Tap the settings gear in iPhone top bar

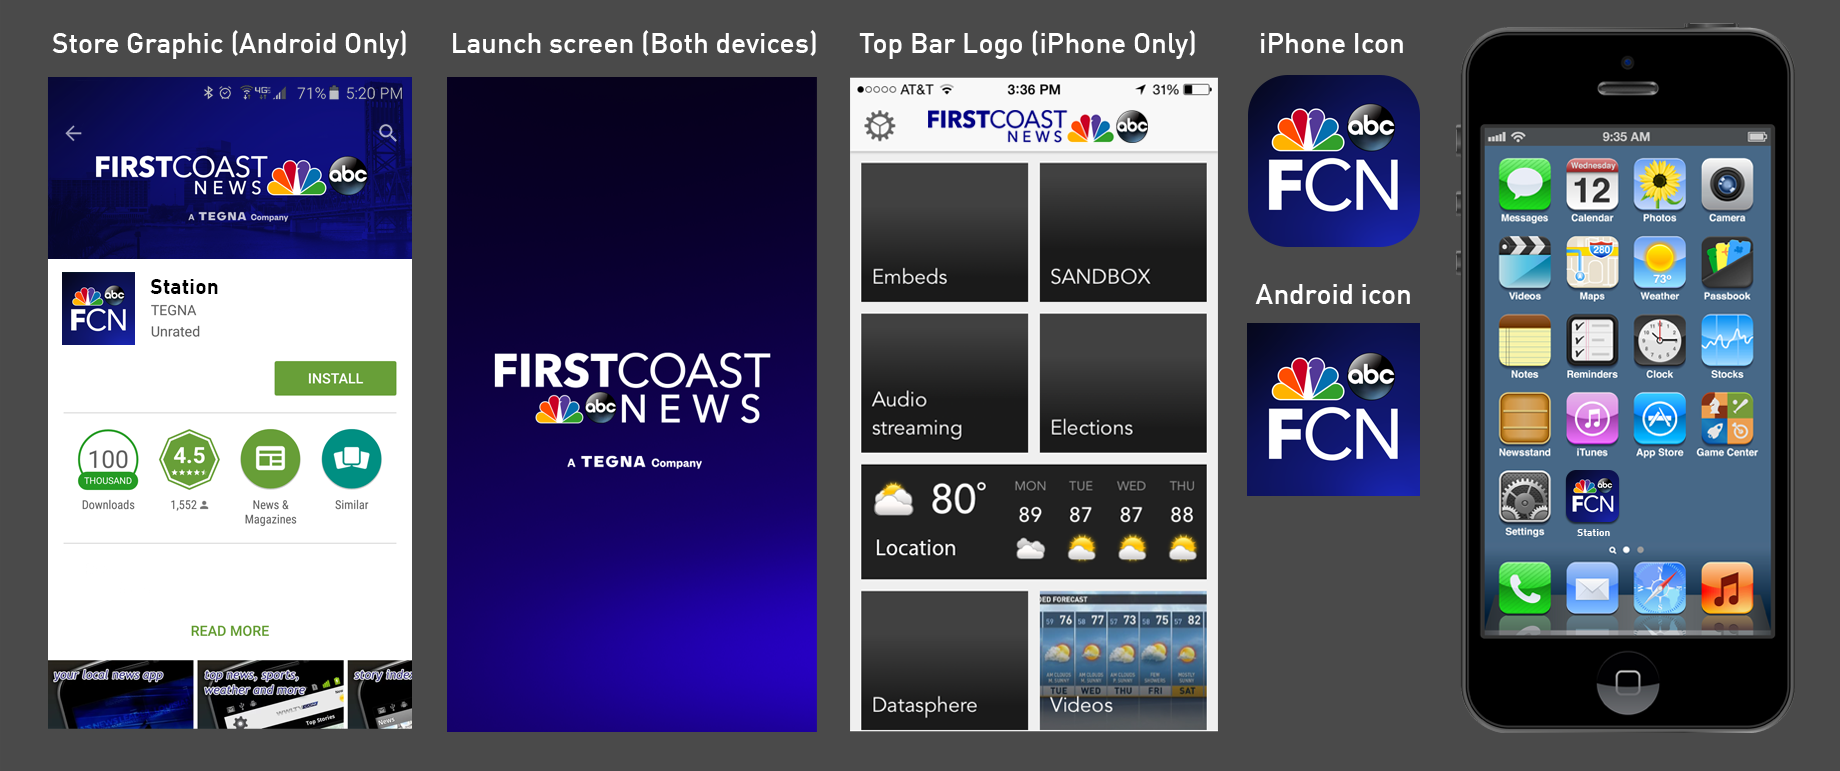click(880, 126)
